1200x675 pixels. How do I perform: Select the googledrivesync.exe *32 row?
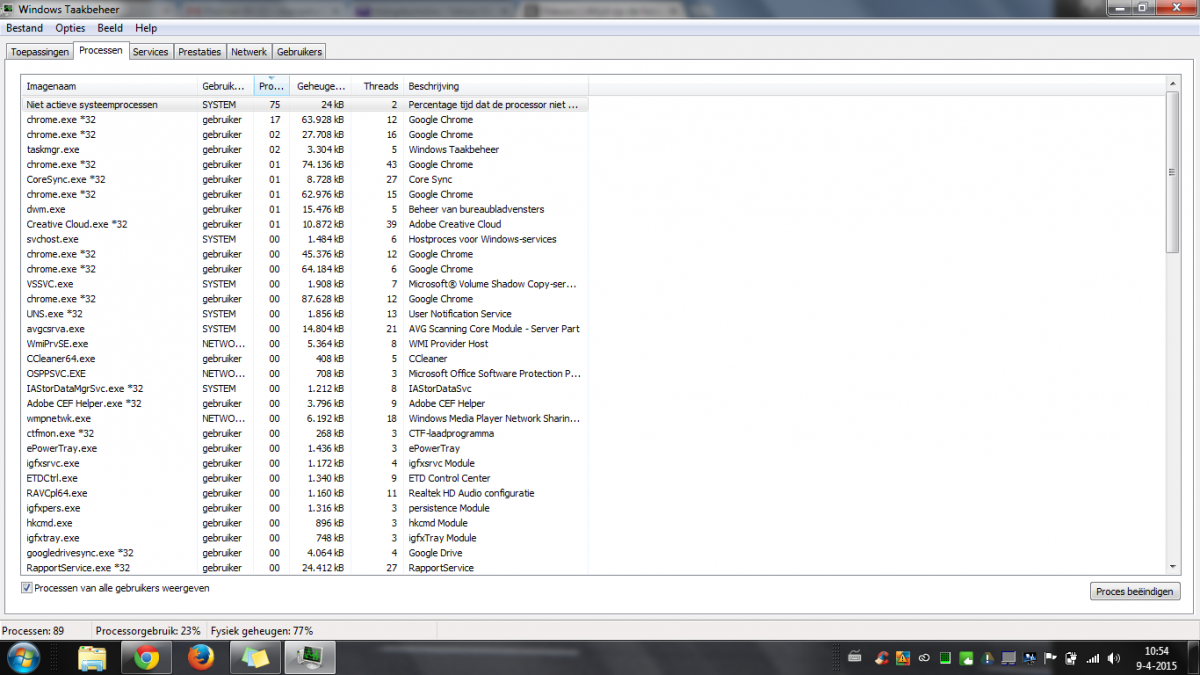coord(304,552)
